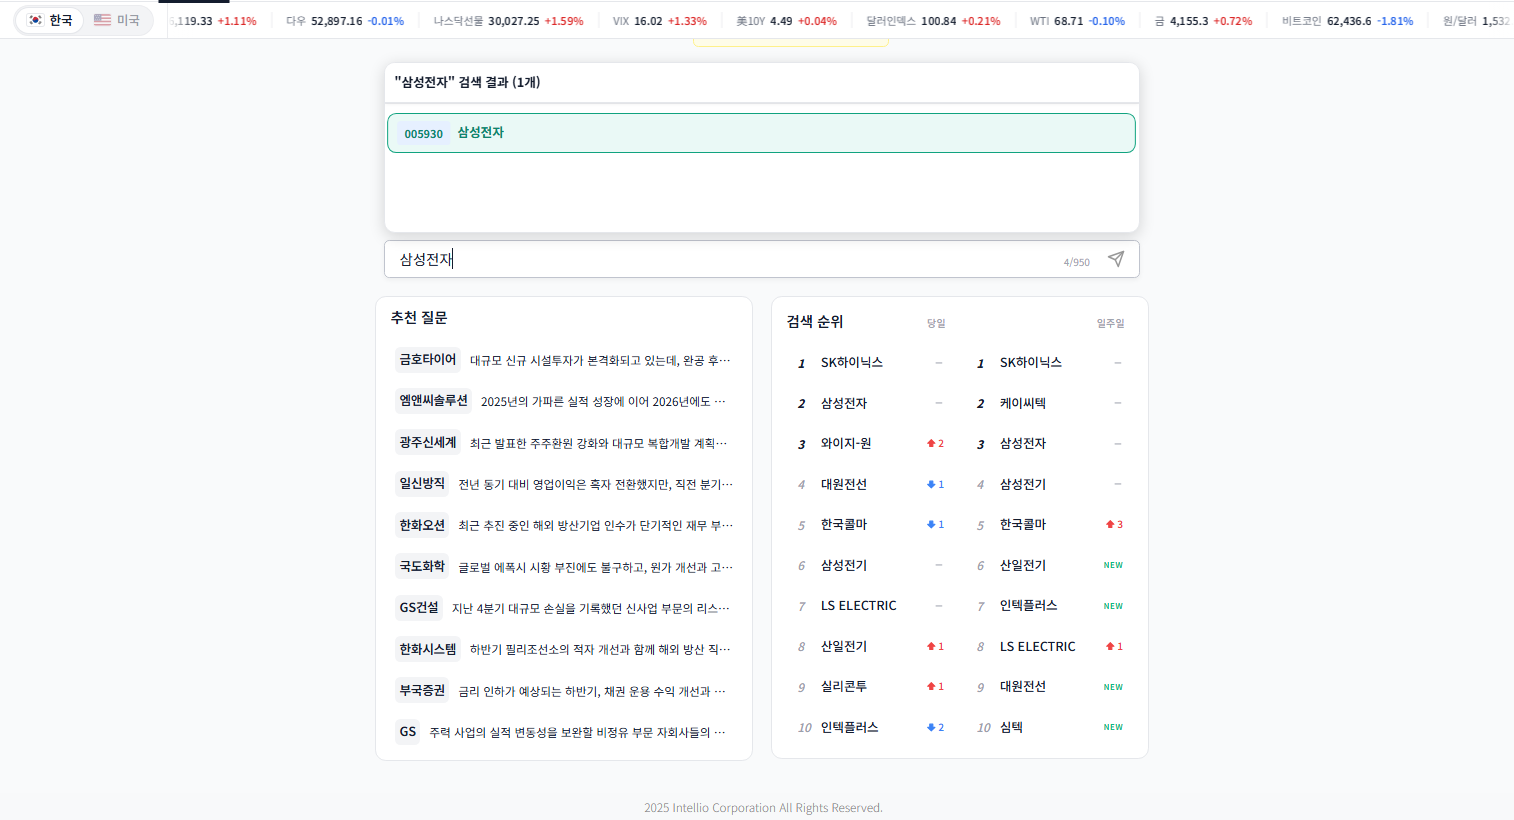Select daily rank 1 SK하이닉스

[x=870, y=363]
